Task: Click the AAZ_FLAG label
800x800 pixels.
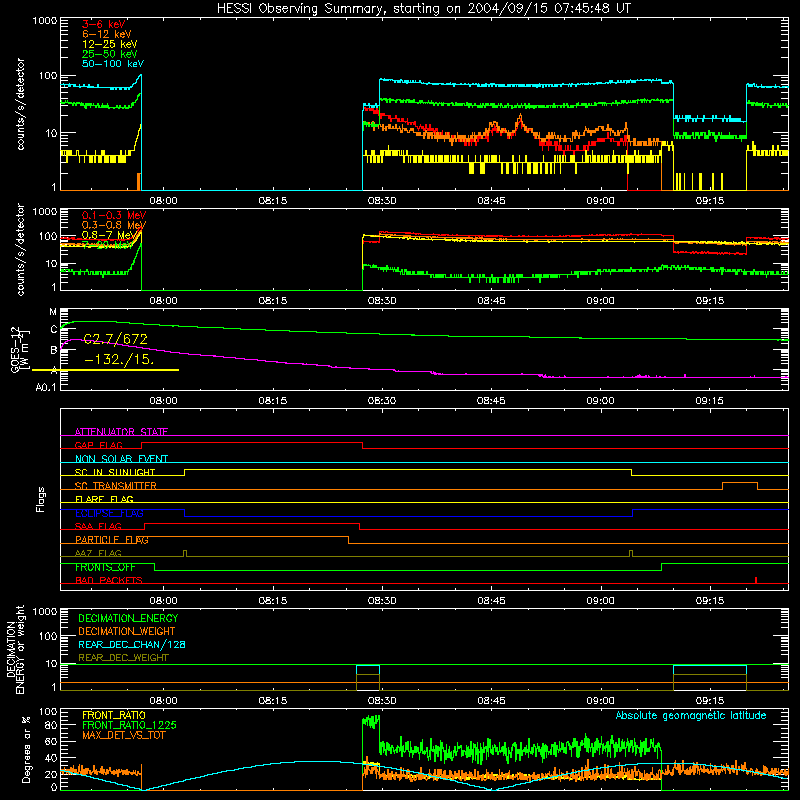Action: tap(98, 553)
